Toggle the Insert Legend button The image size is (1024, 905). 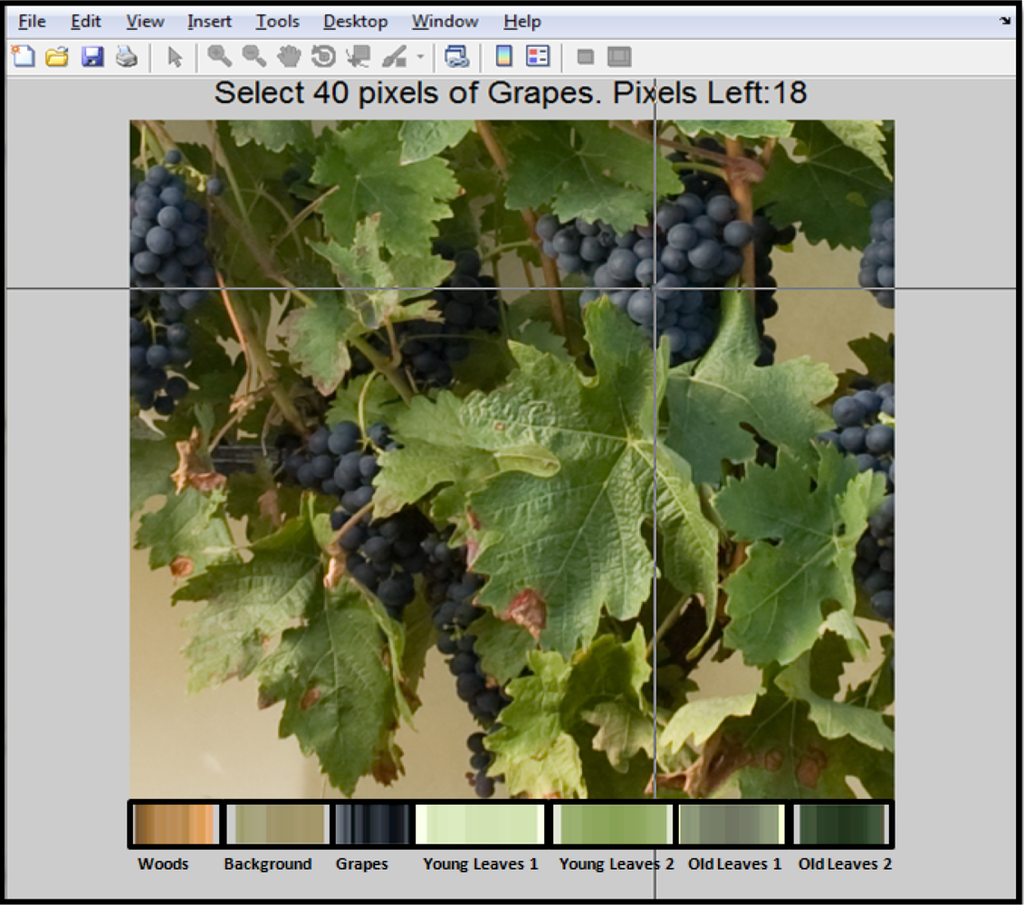[x=538, y=57]
